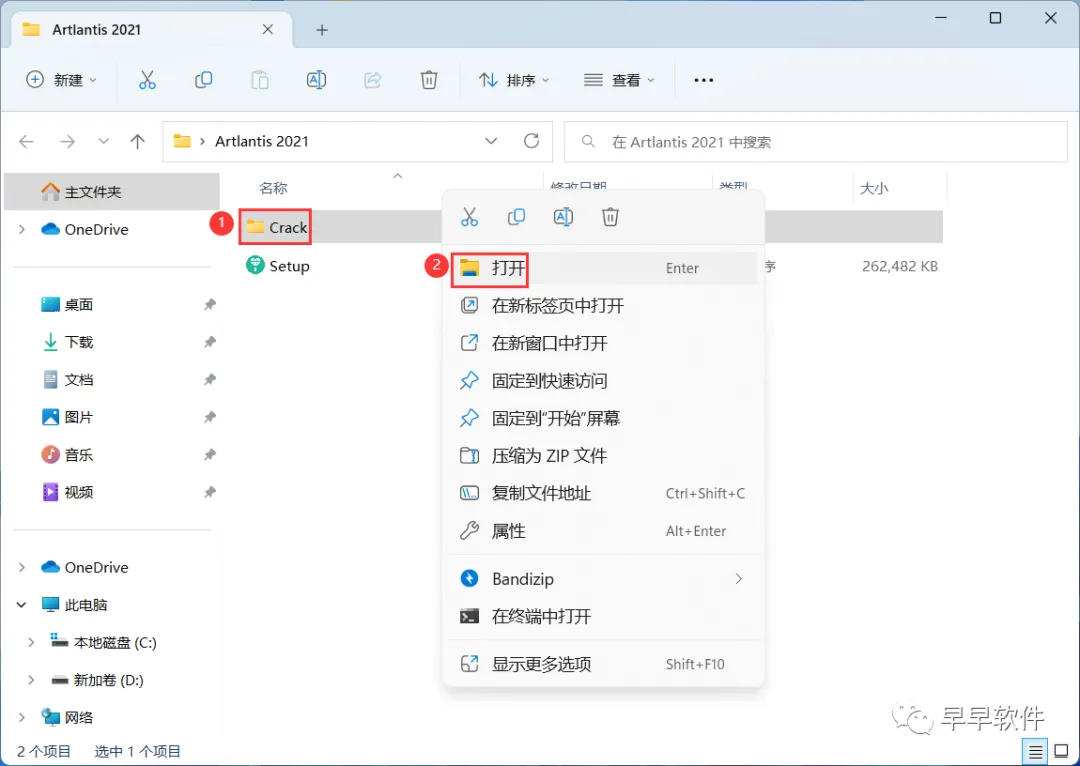Click the cut icon in the toolbar
The width and height of the screenshot is (1080, 766).
point(147,80)
